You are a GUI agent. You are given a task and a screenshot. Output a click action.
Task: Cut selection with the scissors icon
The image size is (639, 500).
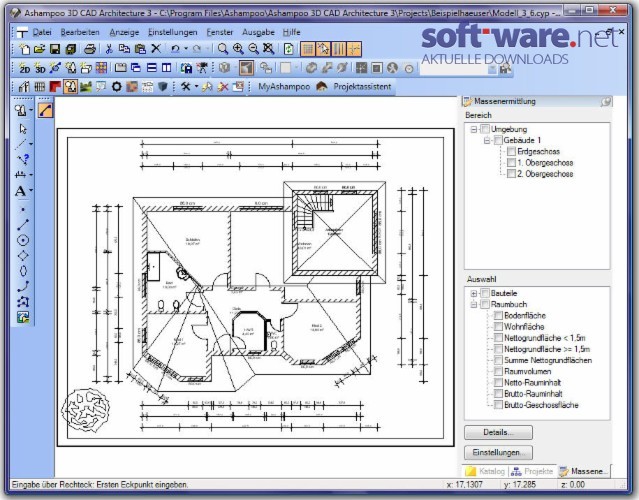pyautogui.click(x=109, y=49)
